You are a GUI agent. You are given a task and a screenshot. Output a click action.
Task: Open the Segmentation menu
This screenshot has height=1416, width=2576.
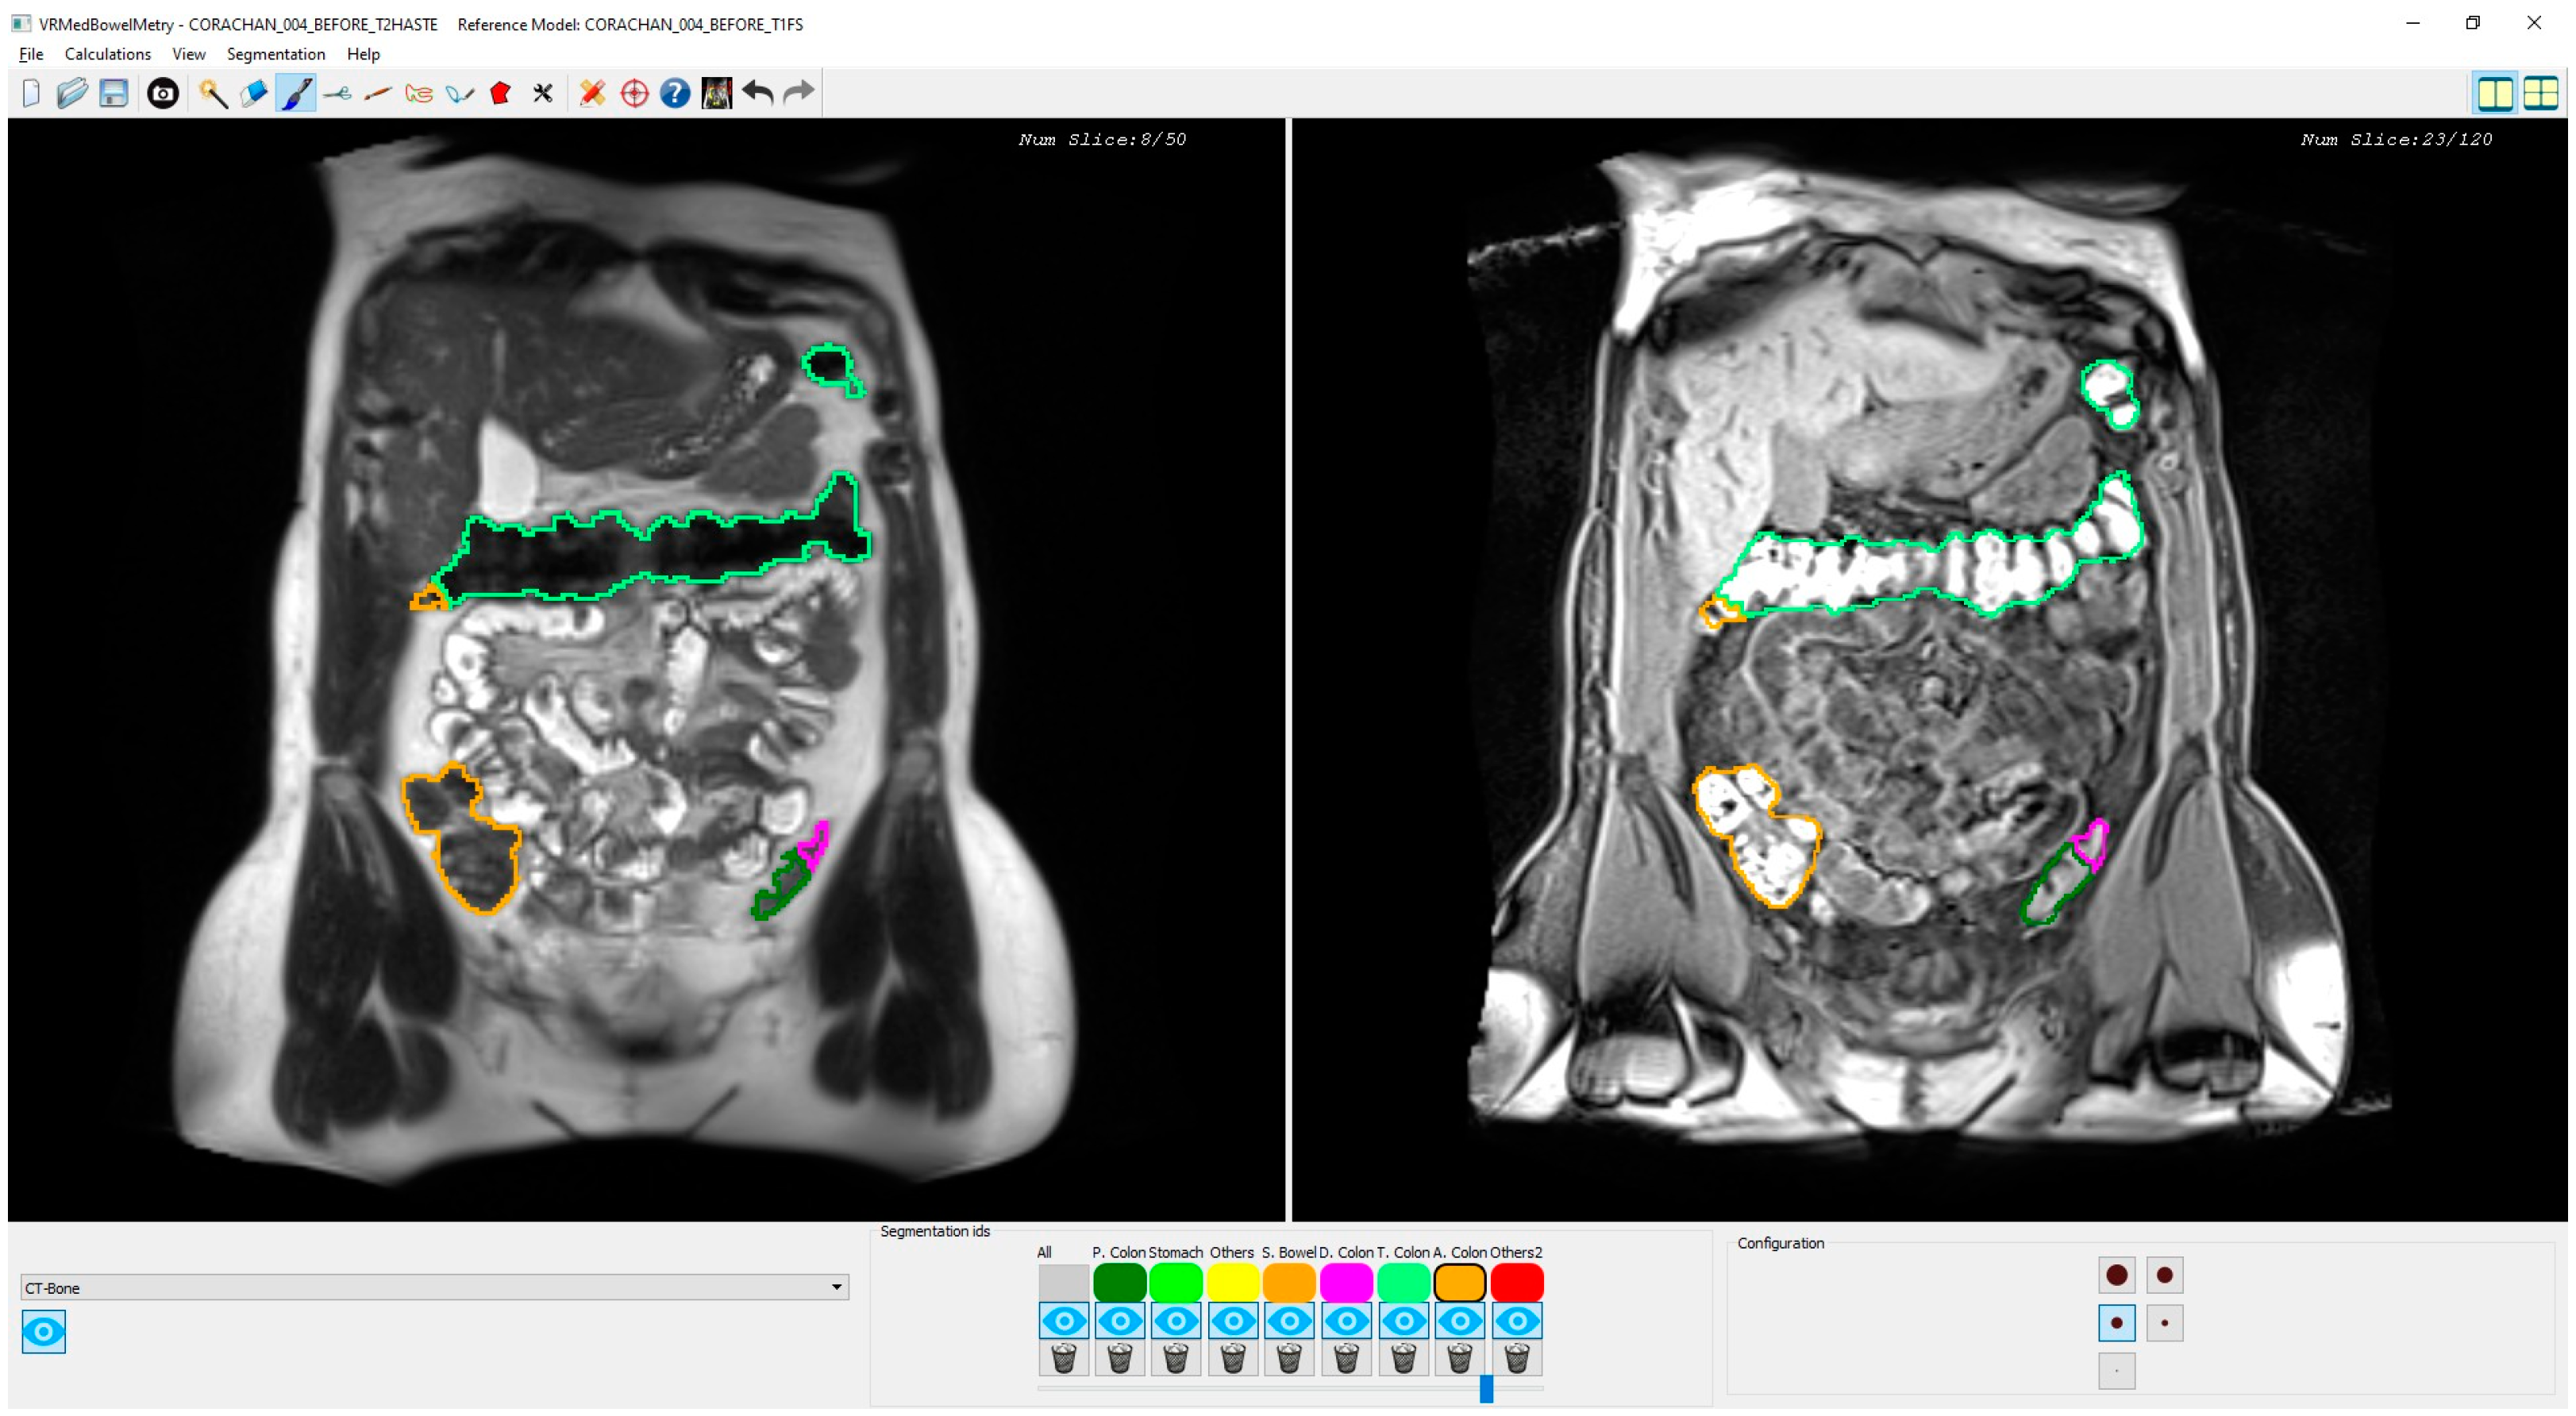click(x=275, y=54)
